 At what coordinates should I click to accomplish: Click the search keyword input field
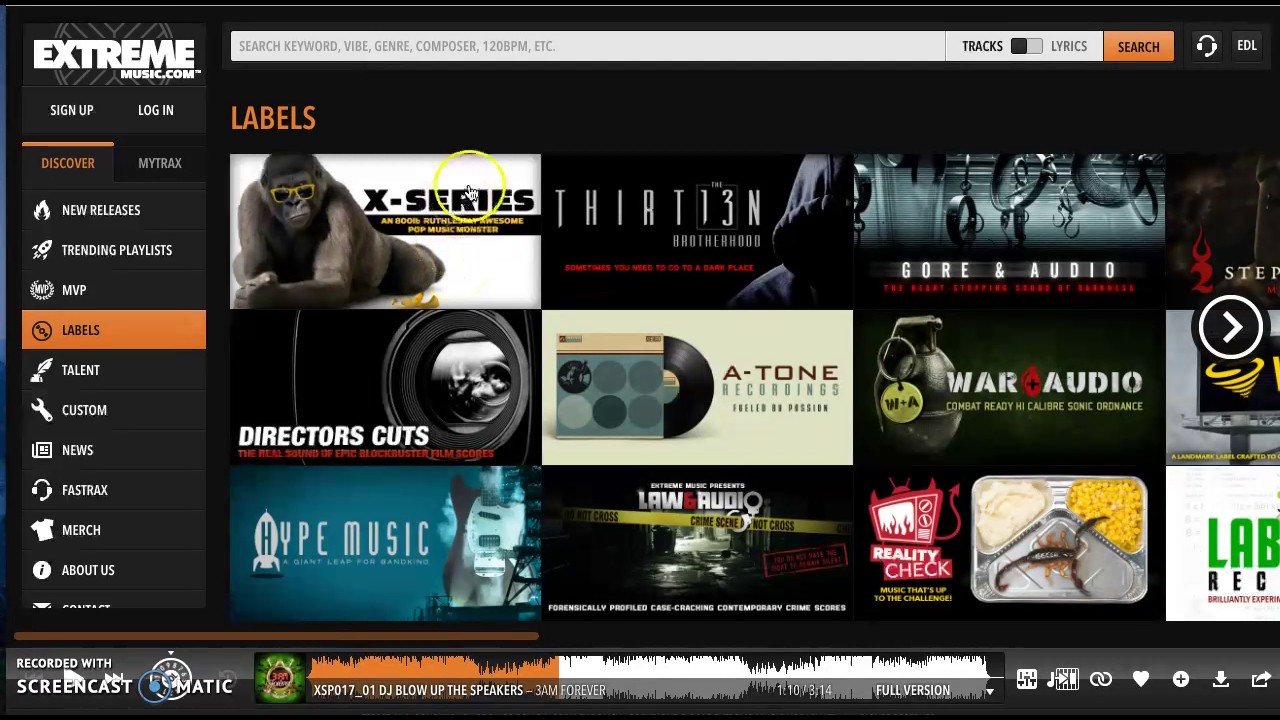[x=588, y=46]
